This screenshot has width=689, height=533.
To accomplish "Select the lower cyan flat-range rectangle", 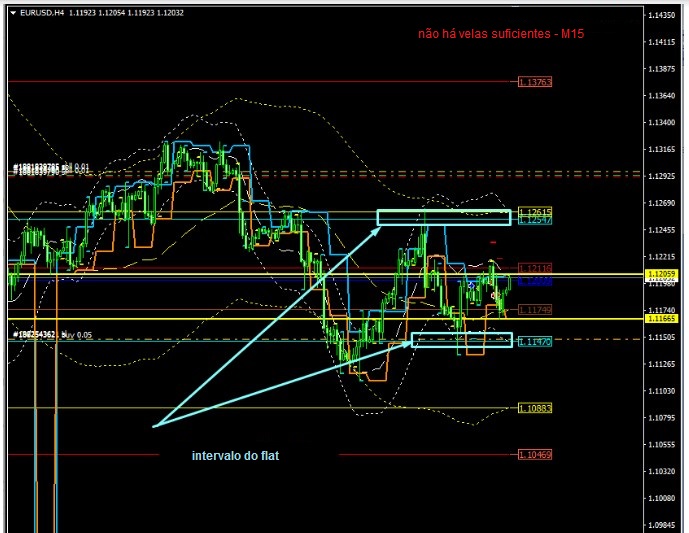I will (461, 340).
